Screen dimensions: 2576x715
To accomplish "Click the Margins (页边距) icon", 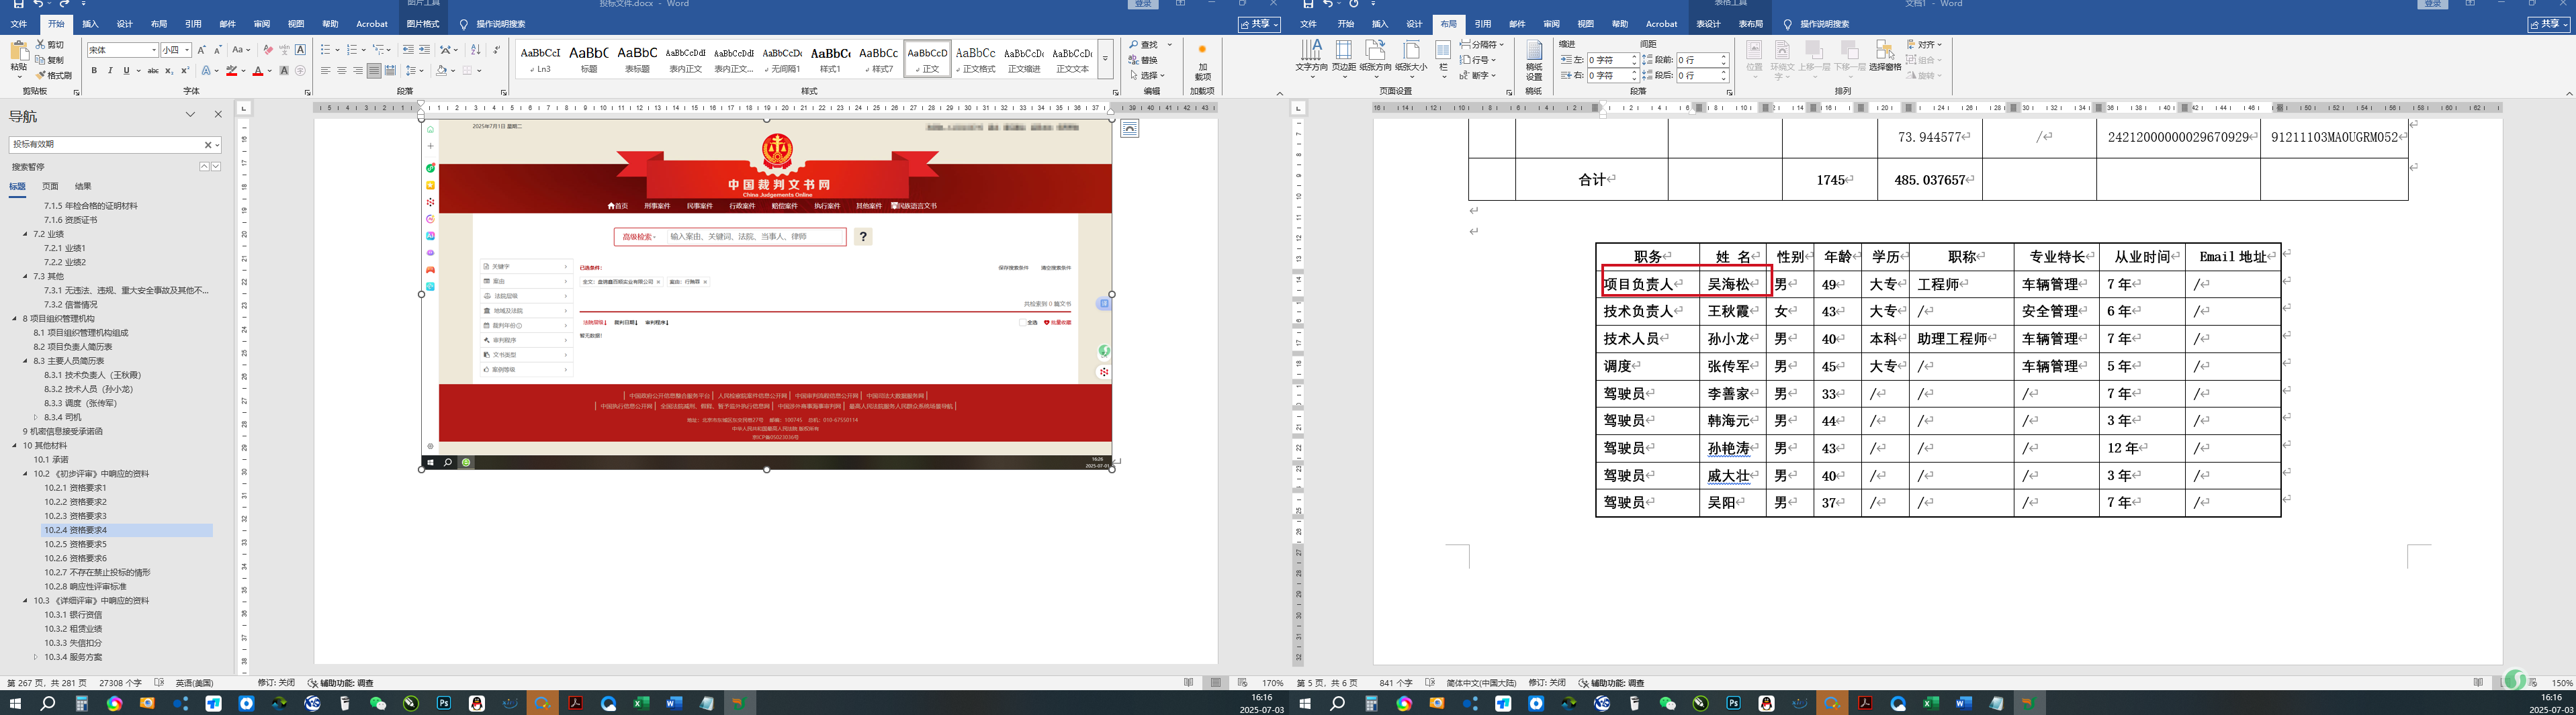I will [x=1343, y=50].
